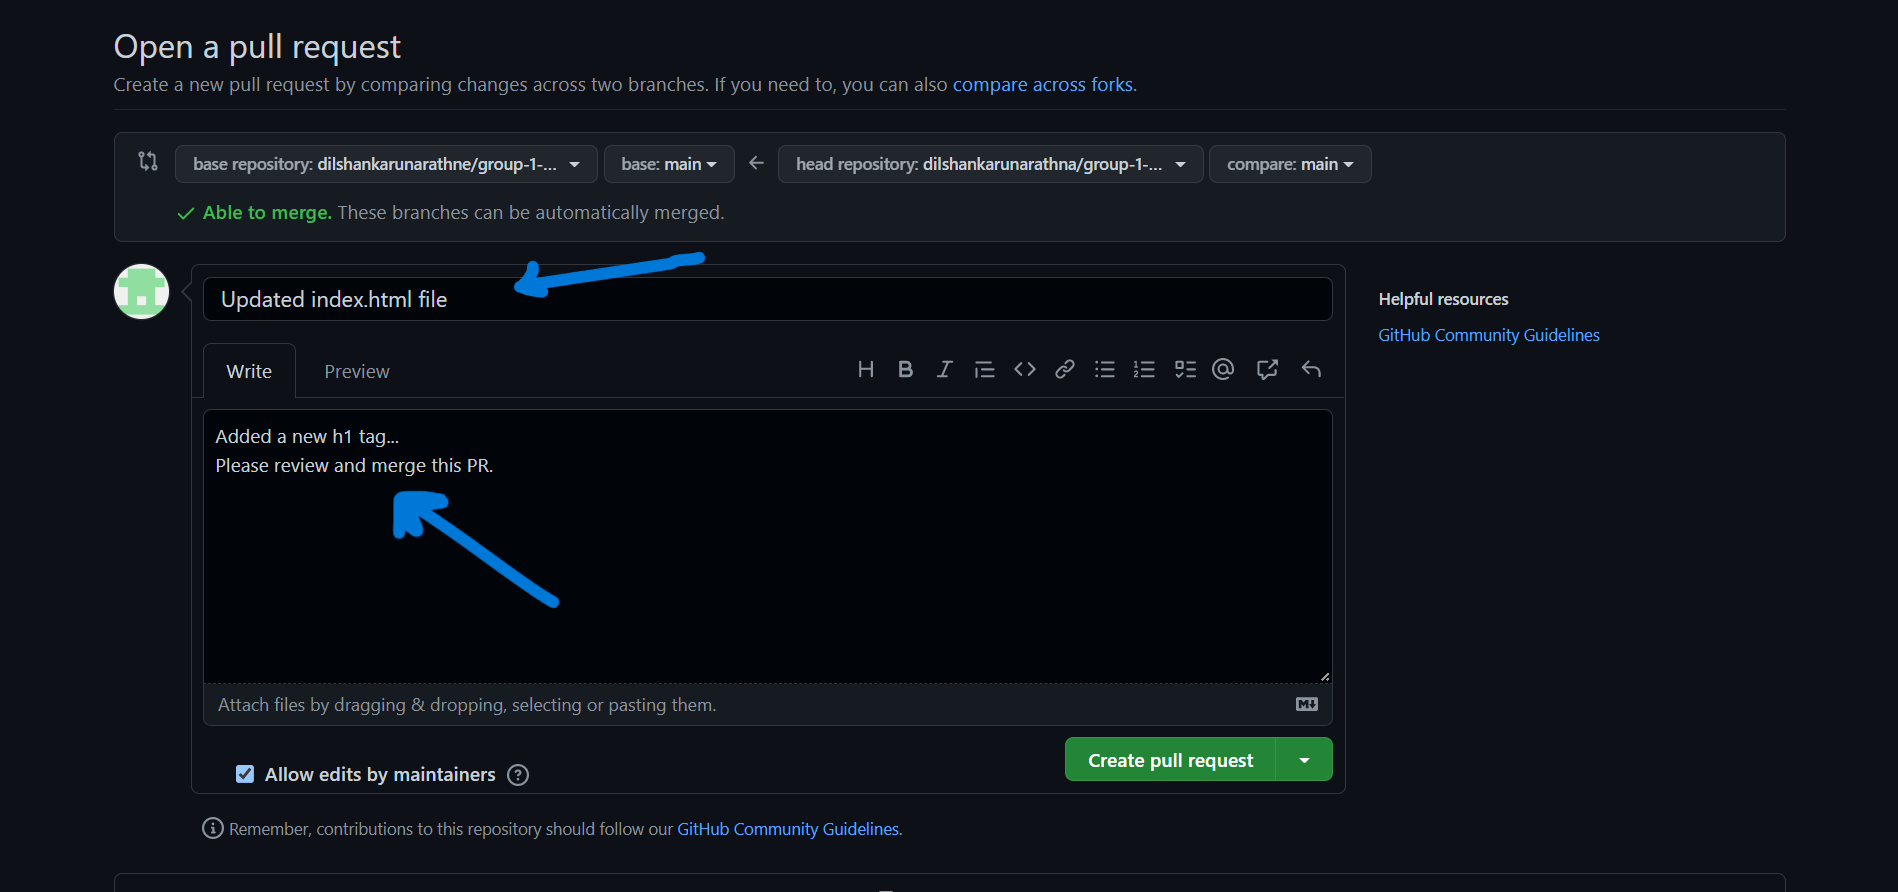Click the "Able to merge." status text
The image size is (1898, 892).
tap(267, 213)
